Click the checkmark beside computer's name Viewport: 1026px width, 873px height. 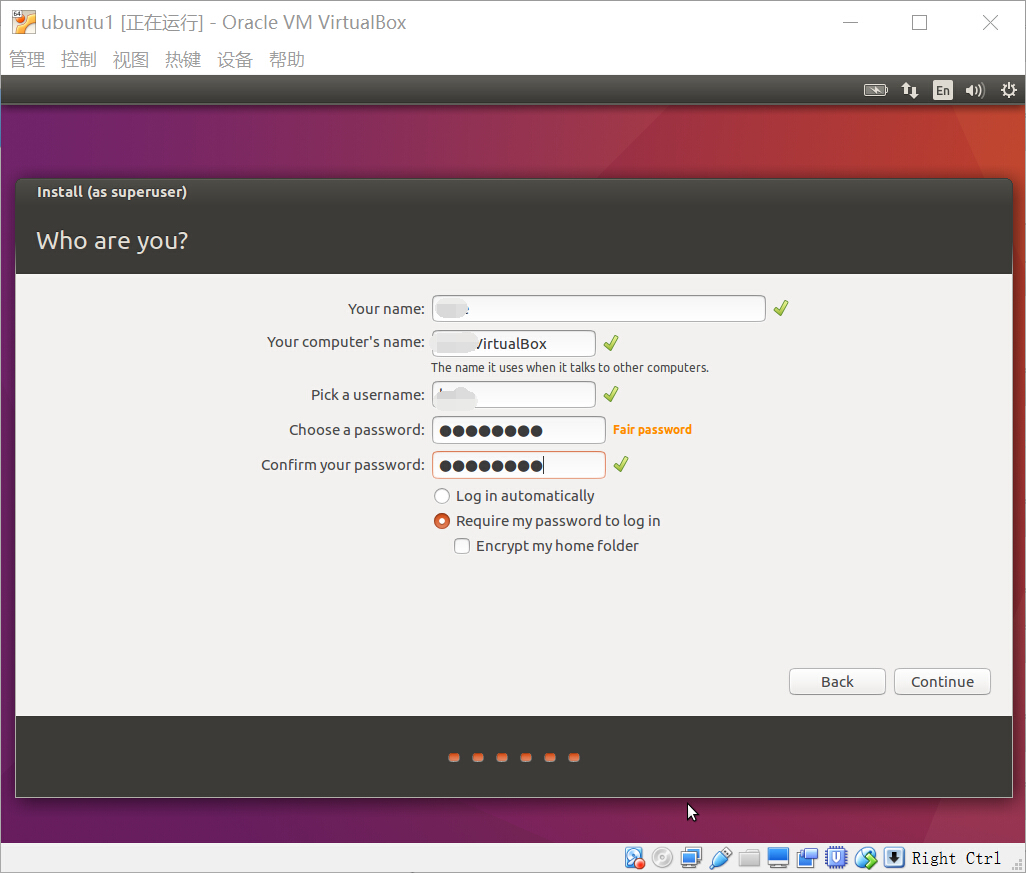pyautogui.click(x=611, y=343)
